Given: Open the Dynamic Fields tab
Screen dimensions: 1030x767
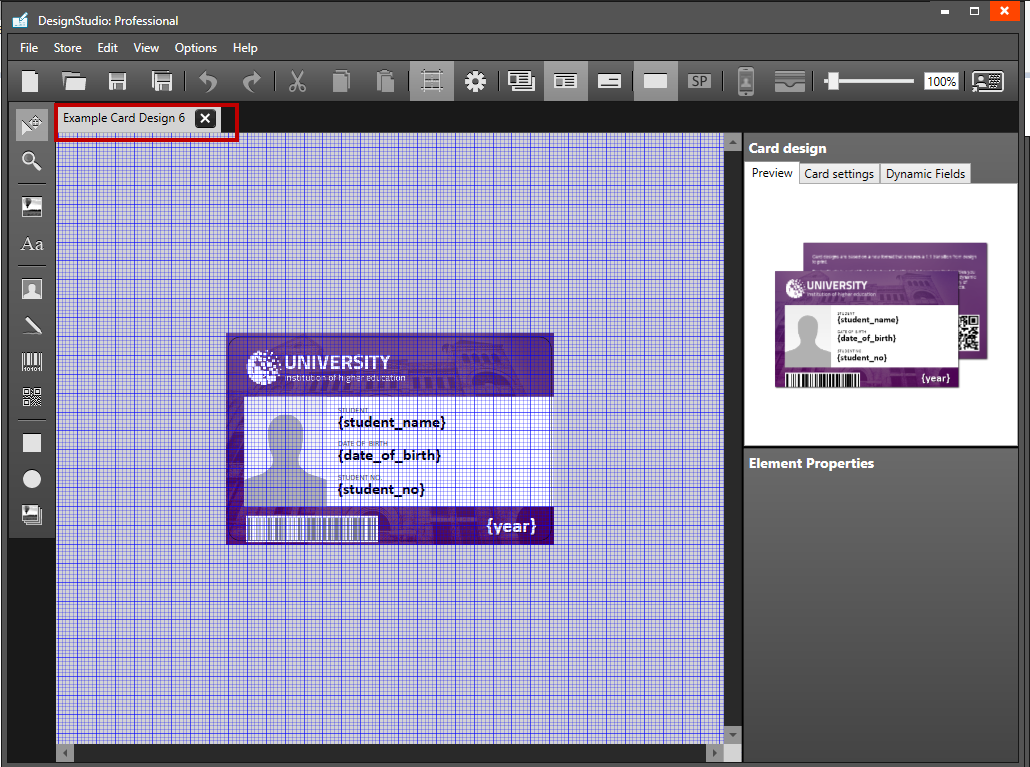Looking at the screenshot, I should 925,173.
